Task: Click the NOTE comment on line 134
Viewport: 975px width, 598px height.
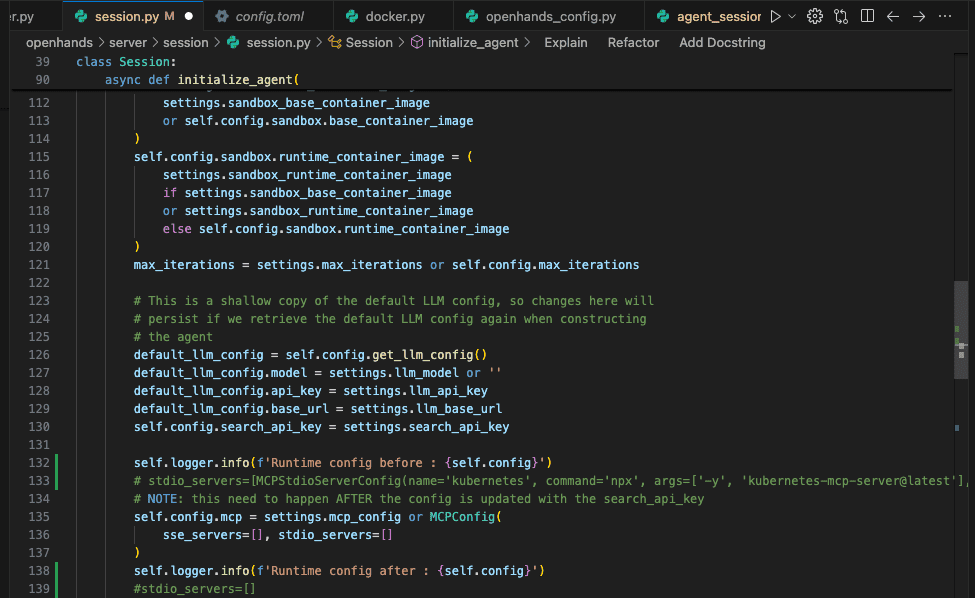Action: (x=418, y=499)
